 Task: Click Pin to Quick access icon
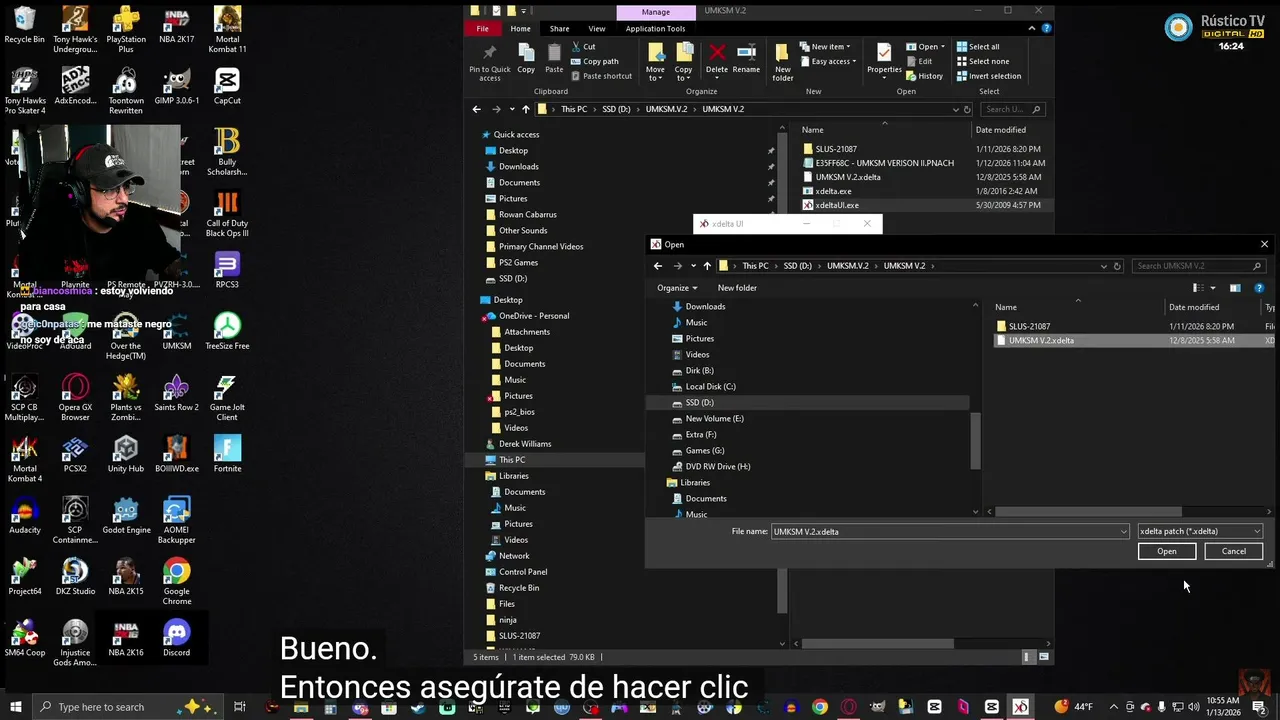(490, 61)
